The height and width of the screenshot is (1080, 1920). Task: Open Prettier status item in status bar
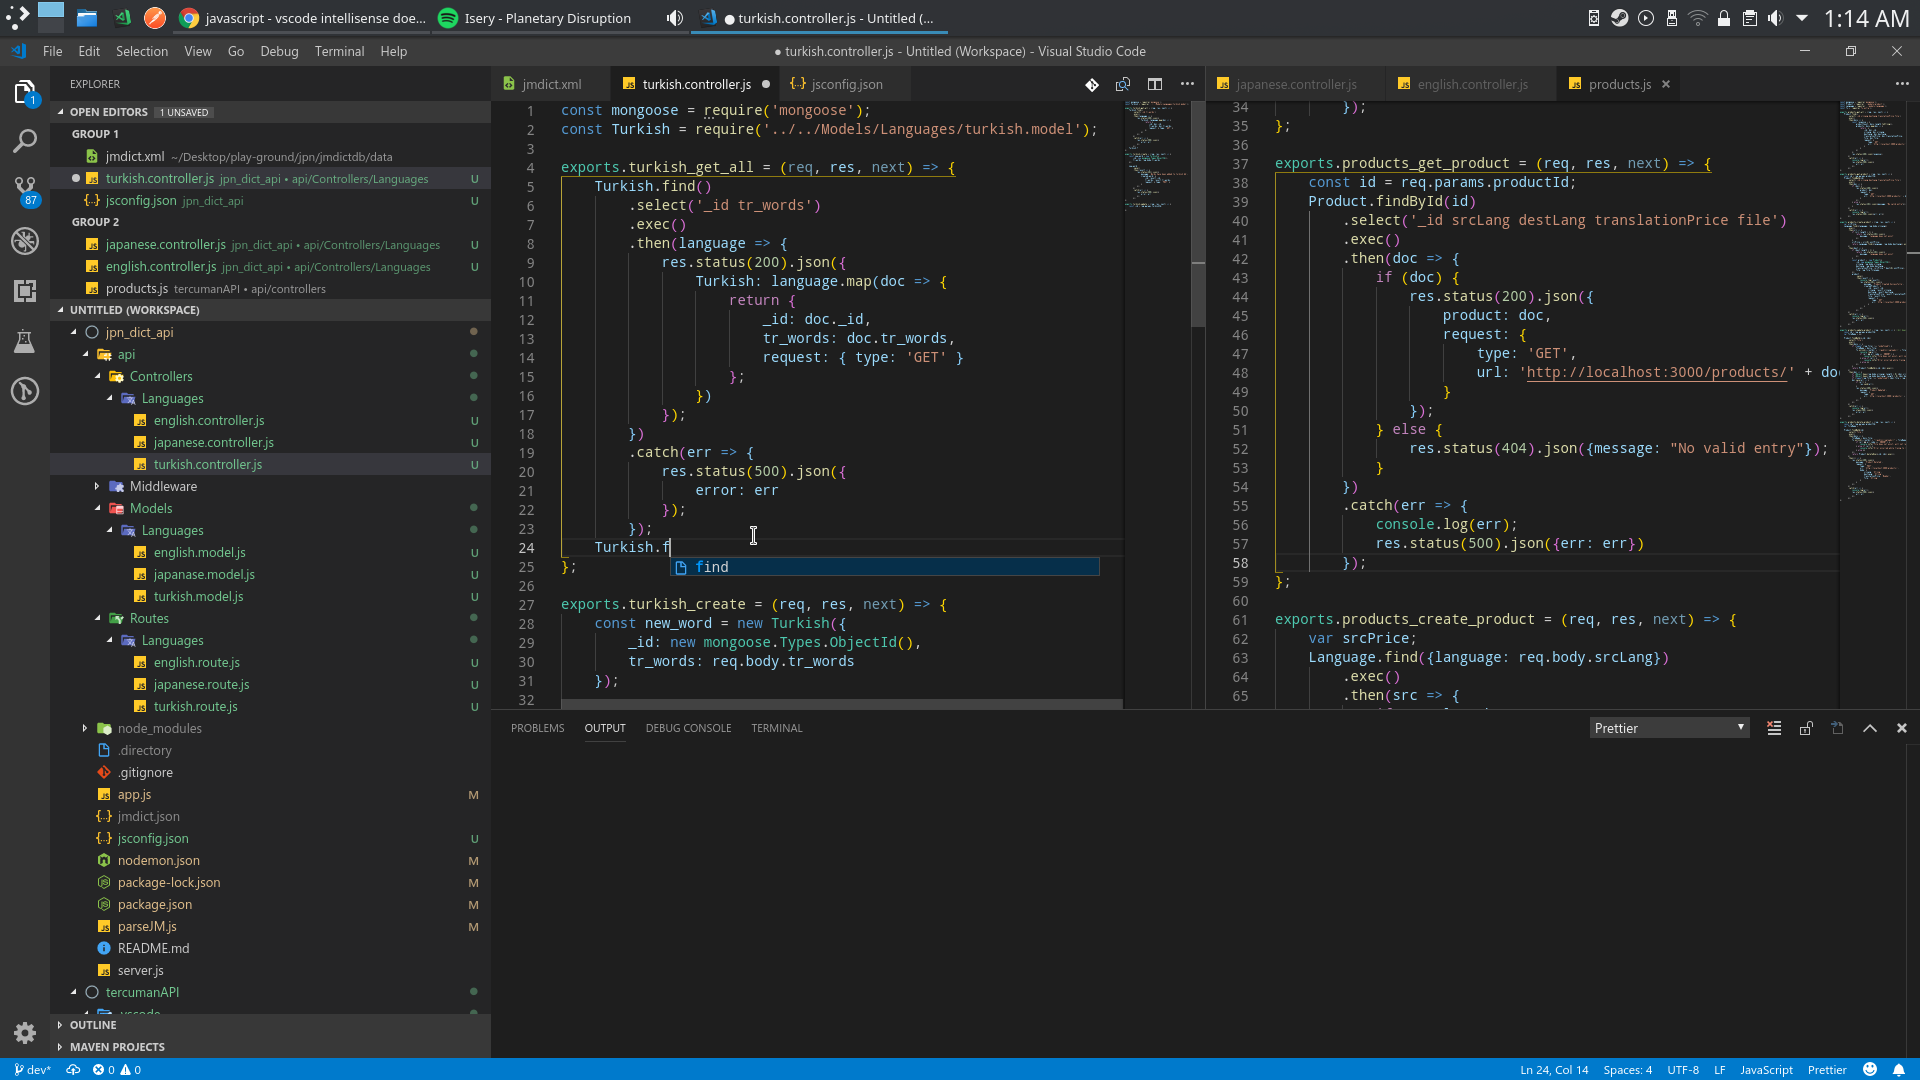(1827, 1069)
